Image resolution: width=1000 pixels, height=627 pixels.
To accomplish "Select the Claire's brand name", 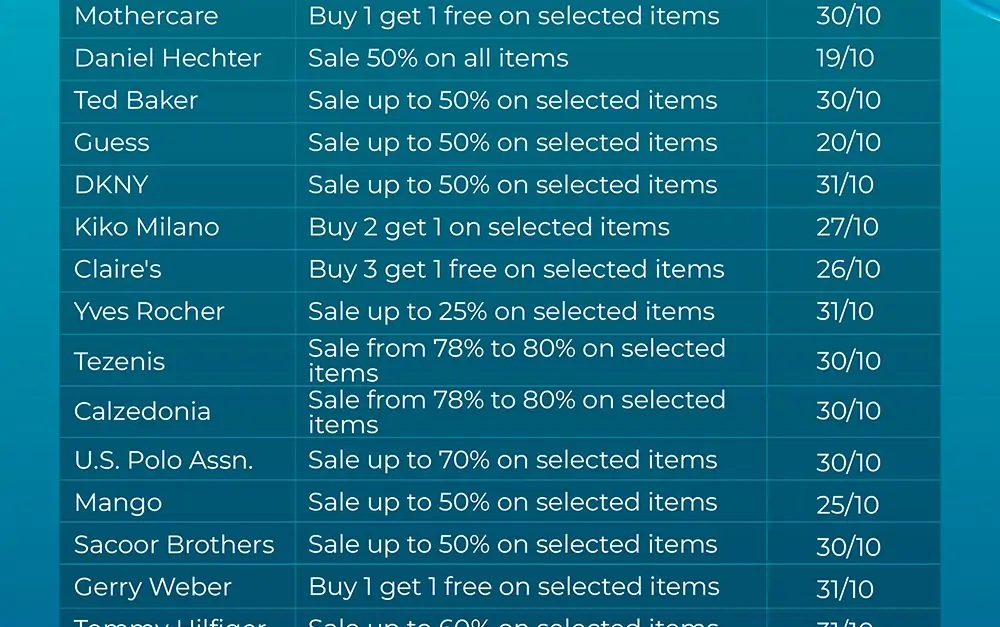I will point(118,269).
